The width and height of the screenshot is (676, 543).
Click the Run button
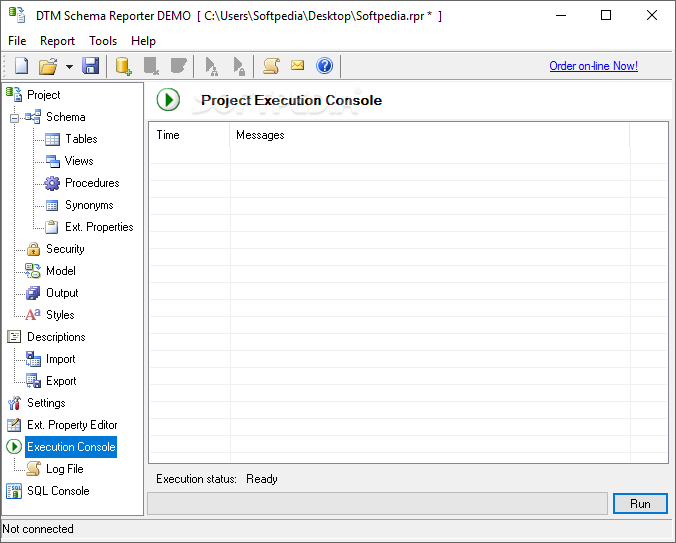[x=640, y=504]
